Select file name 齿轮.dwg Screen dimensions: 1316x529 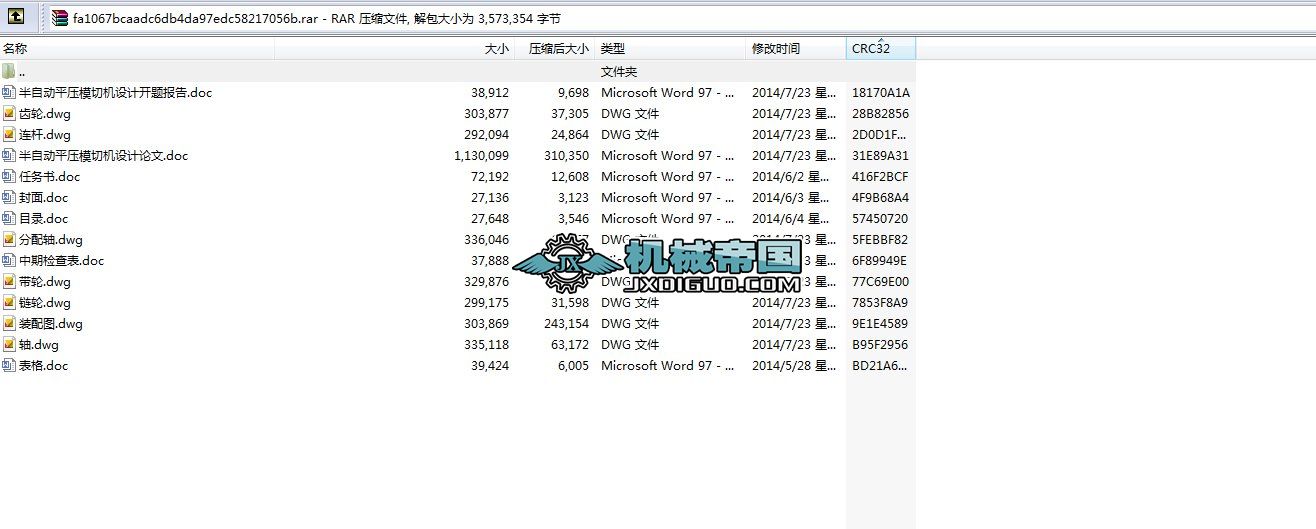coord(45,113)
